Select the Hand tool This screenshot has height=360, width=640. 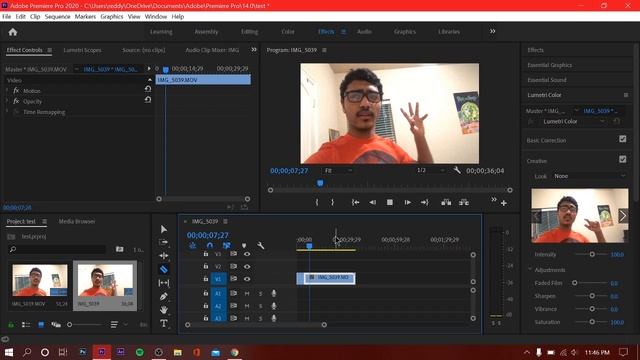point(164,310)
